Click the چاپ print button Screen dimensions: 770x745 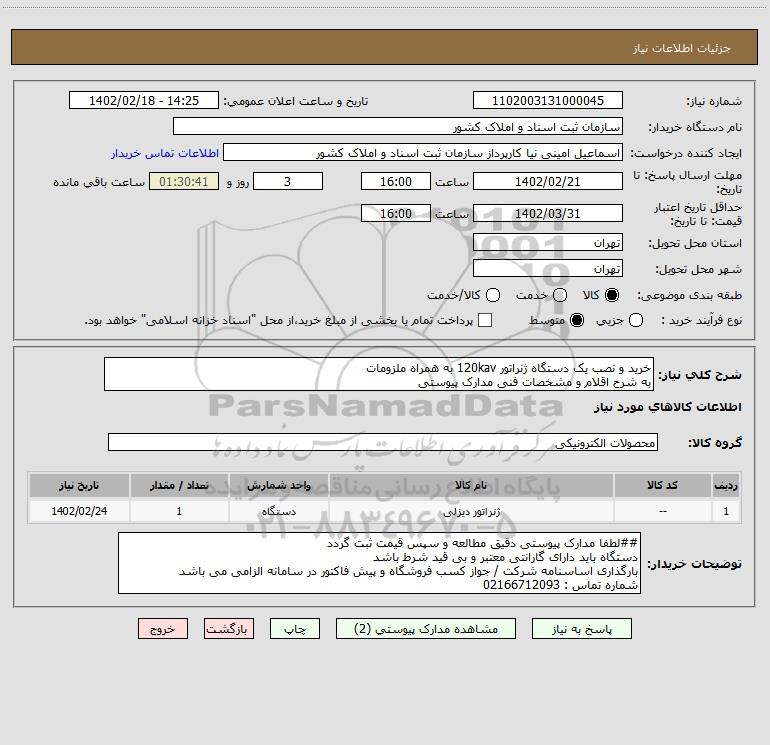295,629
